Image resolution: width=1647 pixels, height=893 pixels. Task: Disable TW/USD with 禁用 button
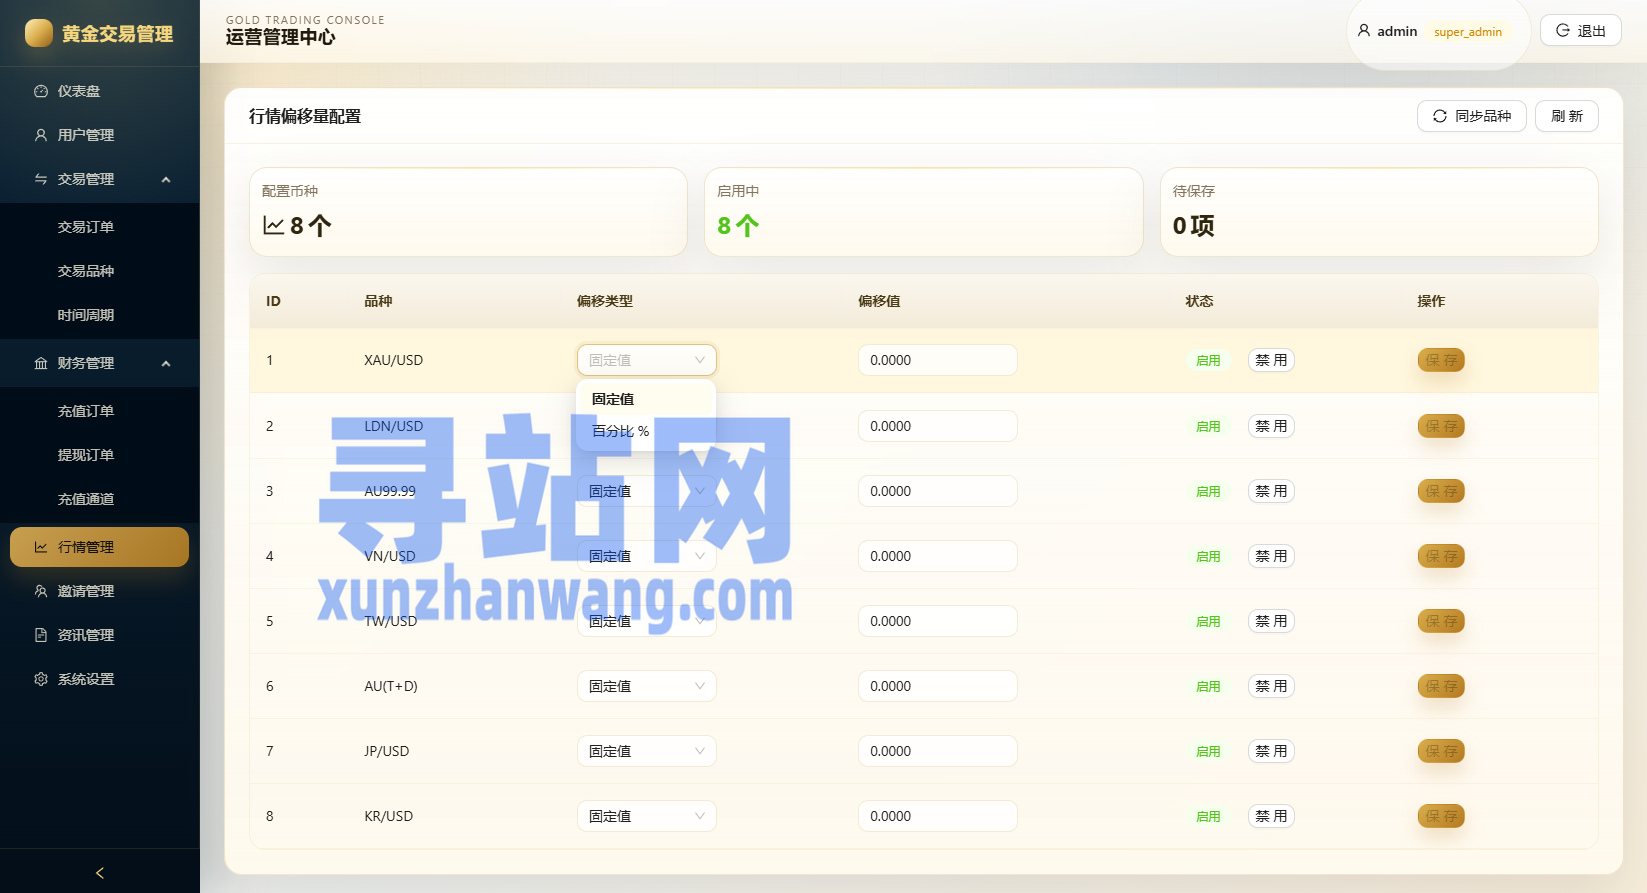pyautogui.click(x=1271, y=621)
